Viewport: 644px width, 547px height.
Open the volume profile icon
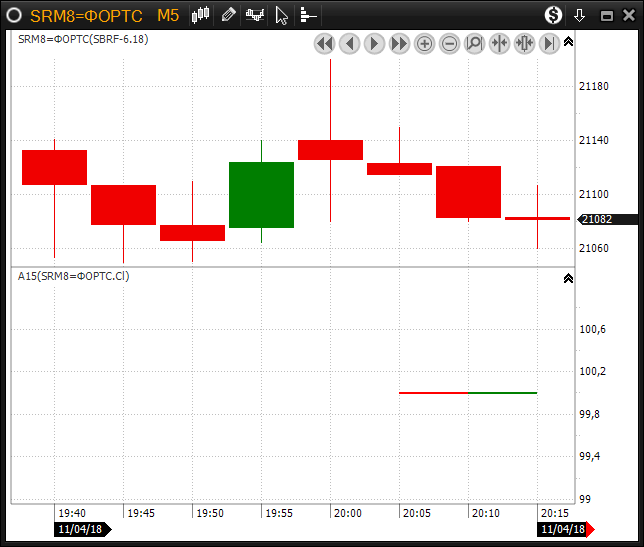coord(308,15)
